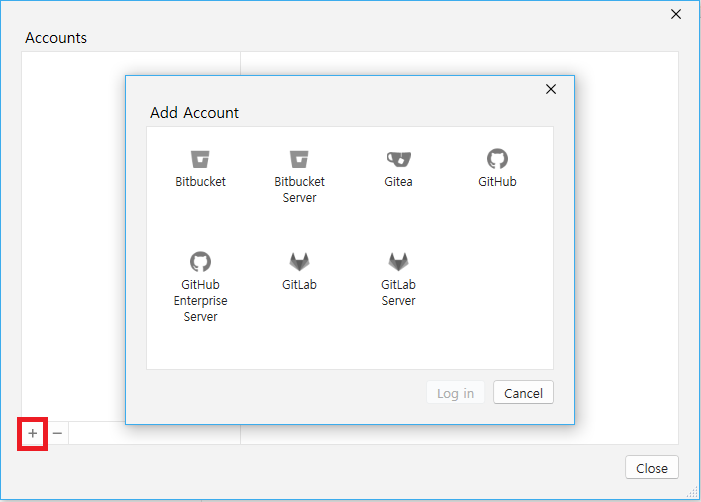Select the Bitbucket account type icon
This screenshot has height=502, width=701.
[200, 159]
